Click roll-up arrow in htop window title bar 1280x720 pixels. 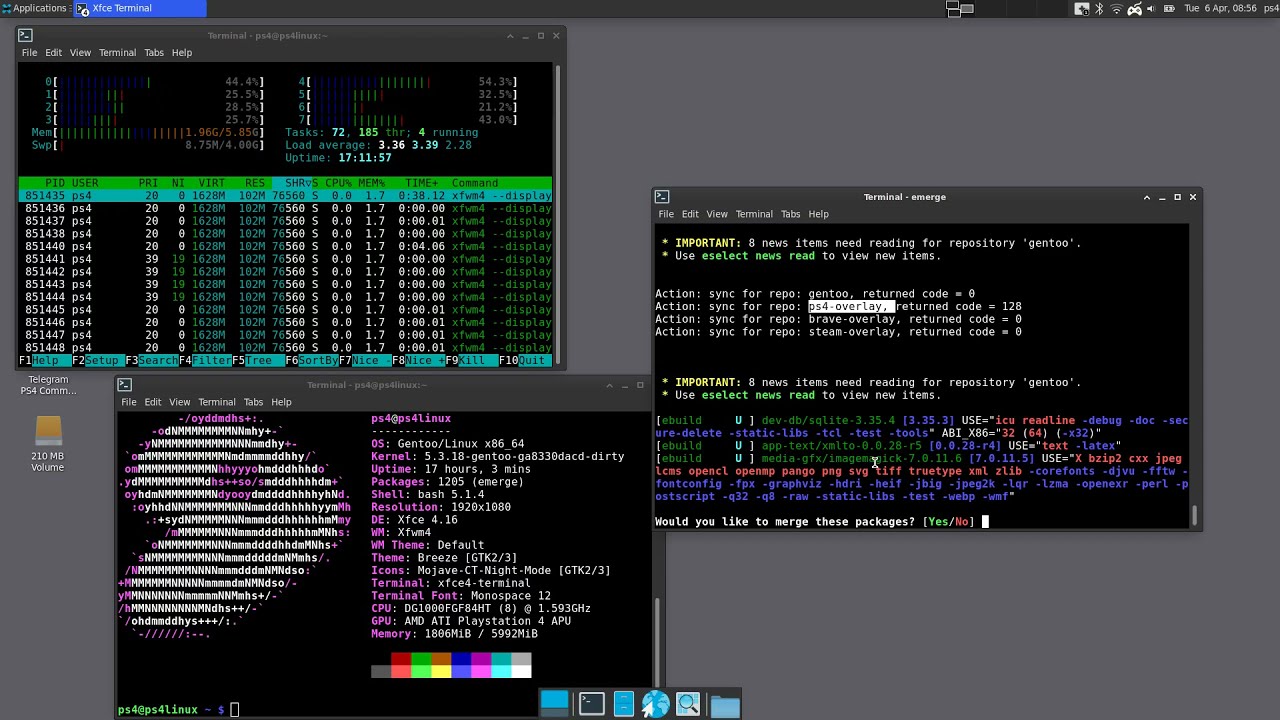coord(510,36)
